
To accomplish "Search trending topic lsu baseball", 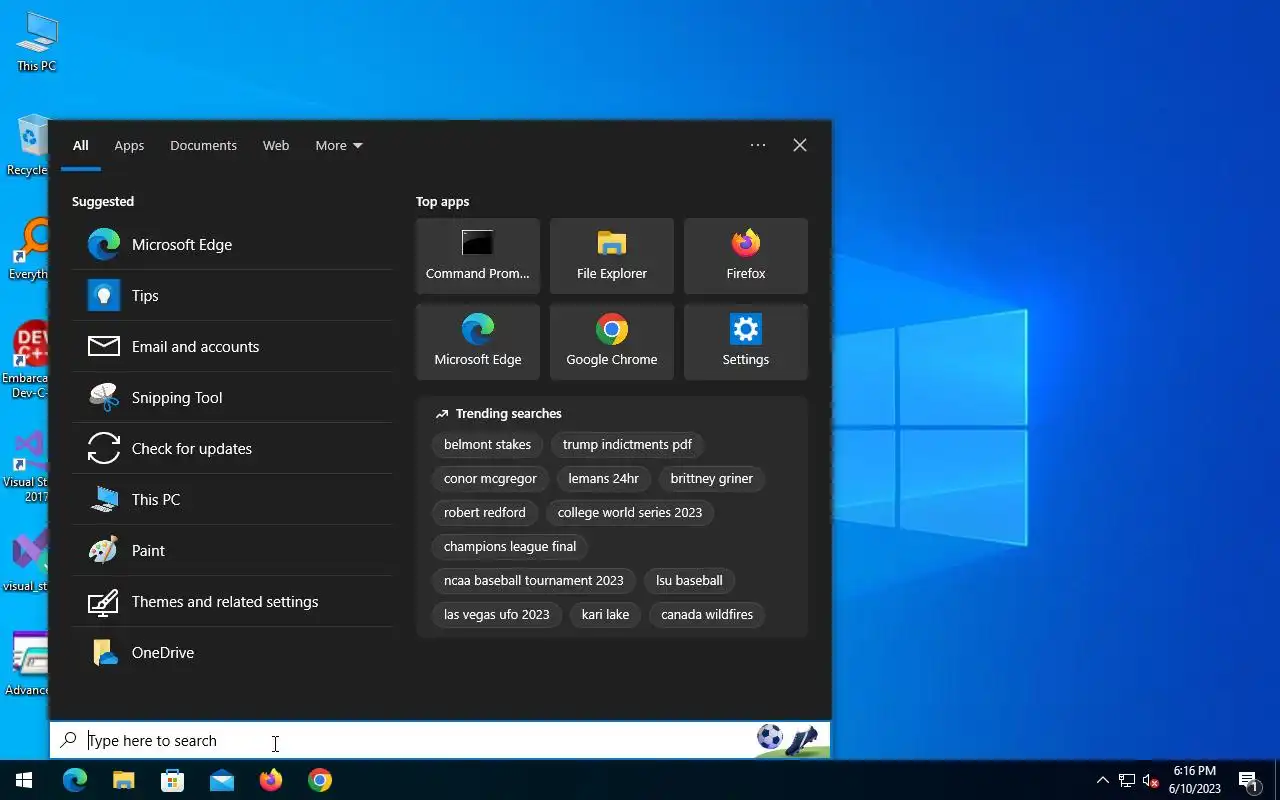I will (689, 580).
